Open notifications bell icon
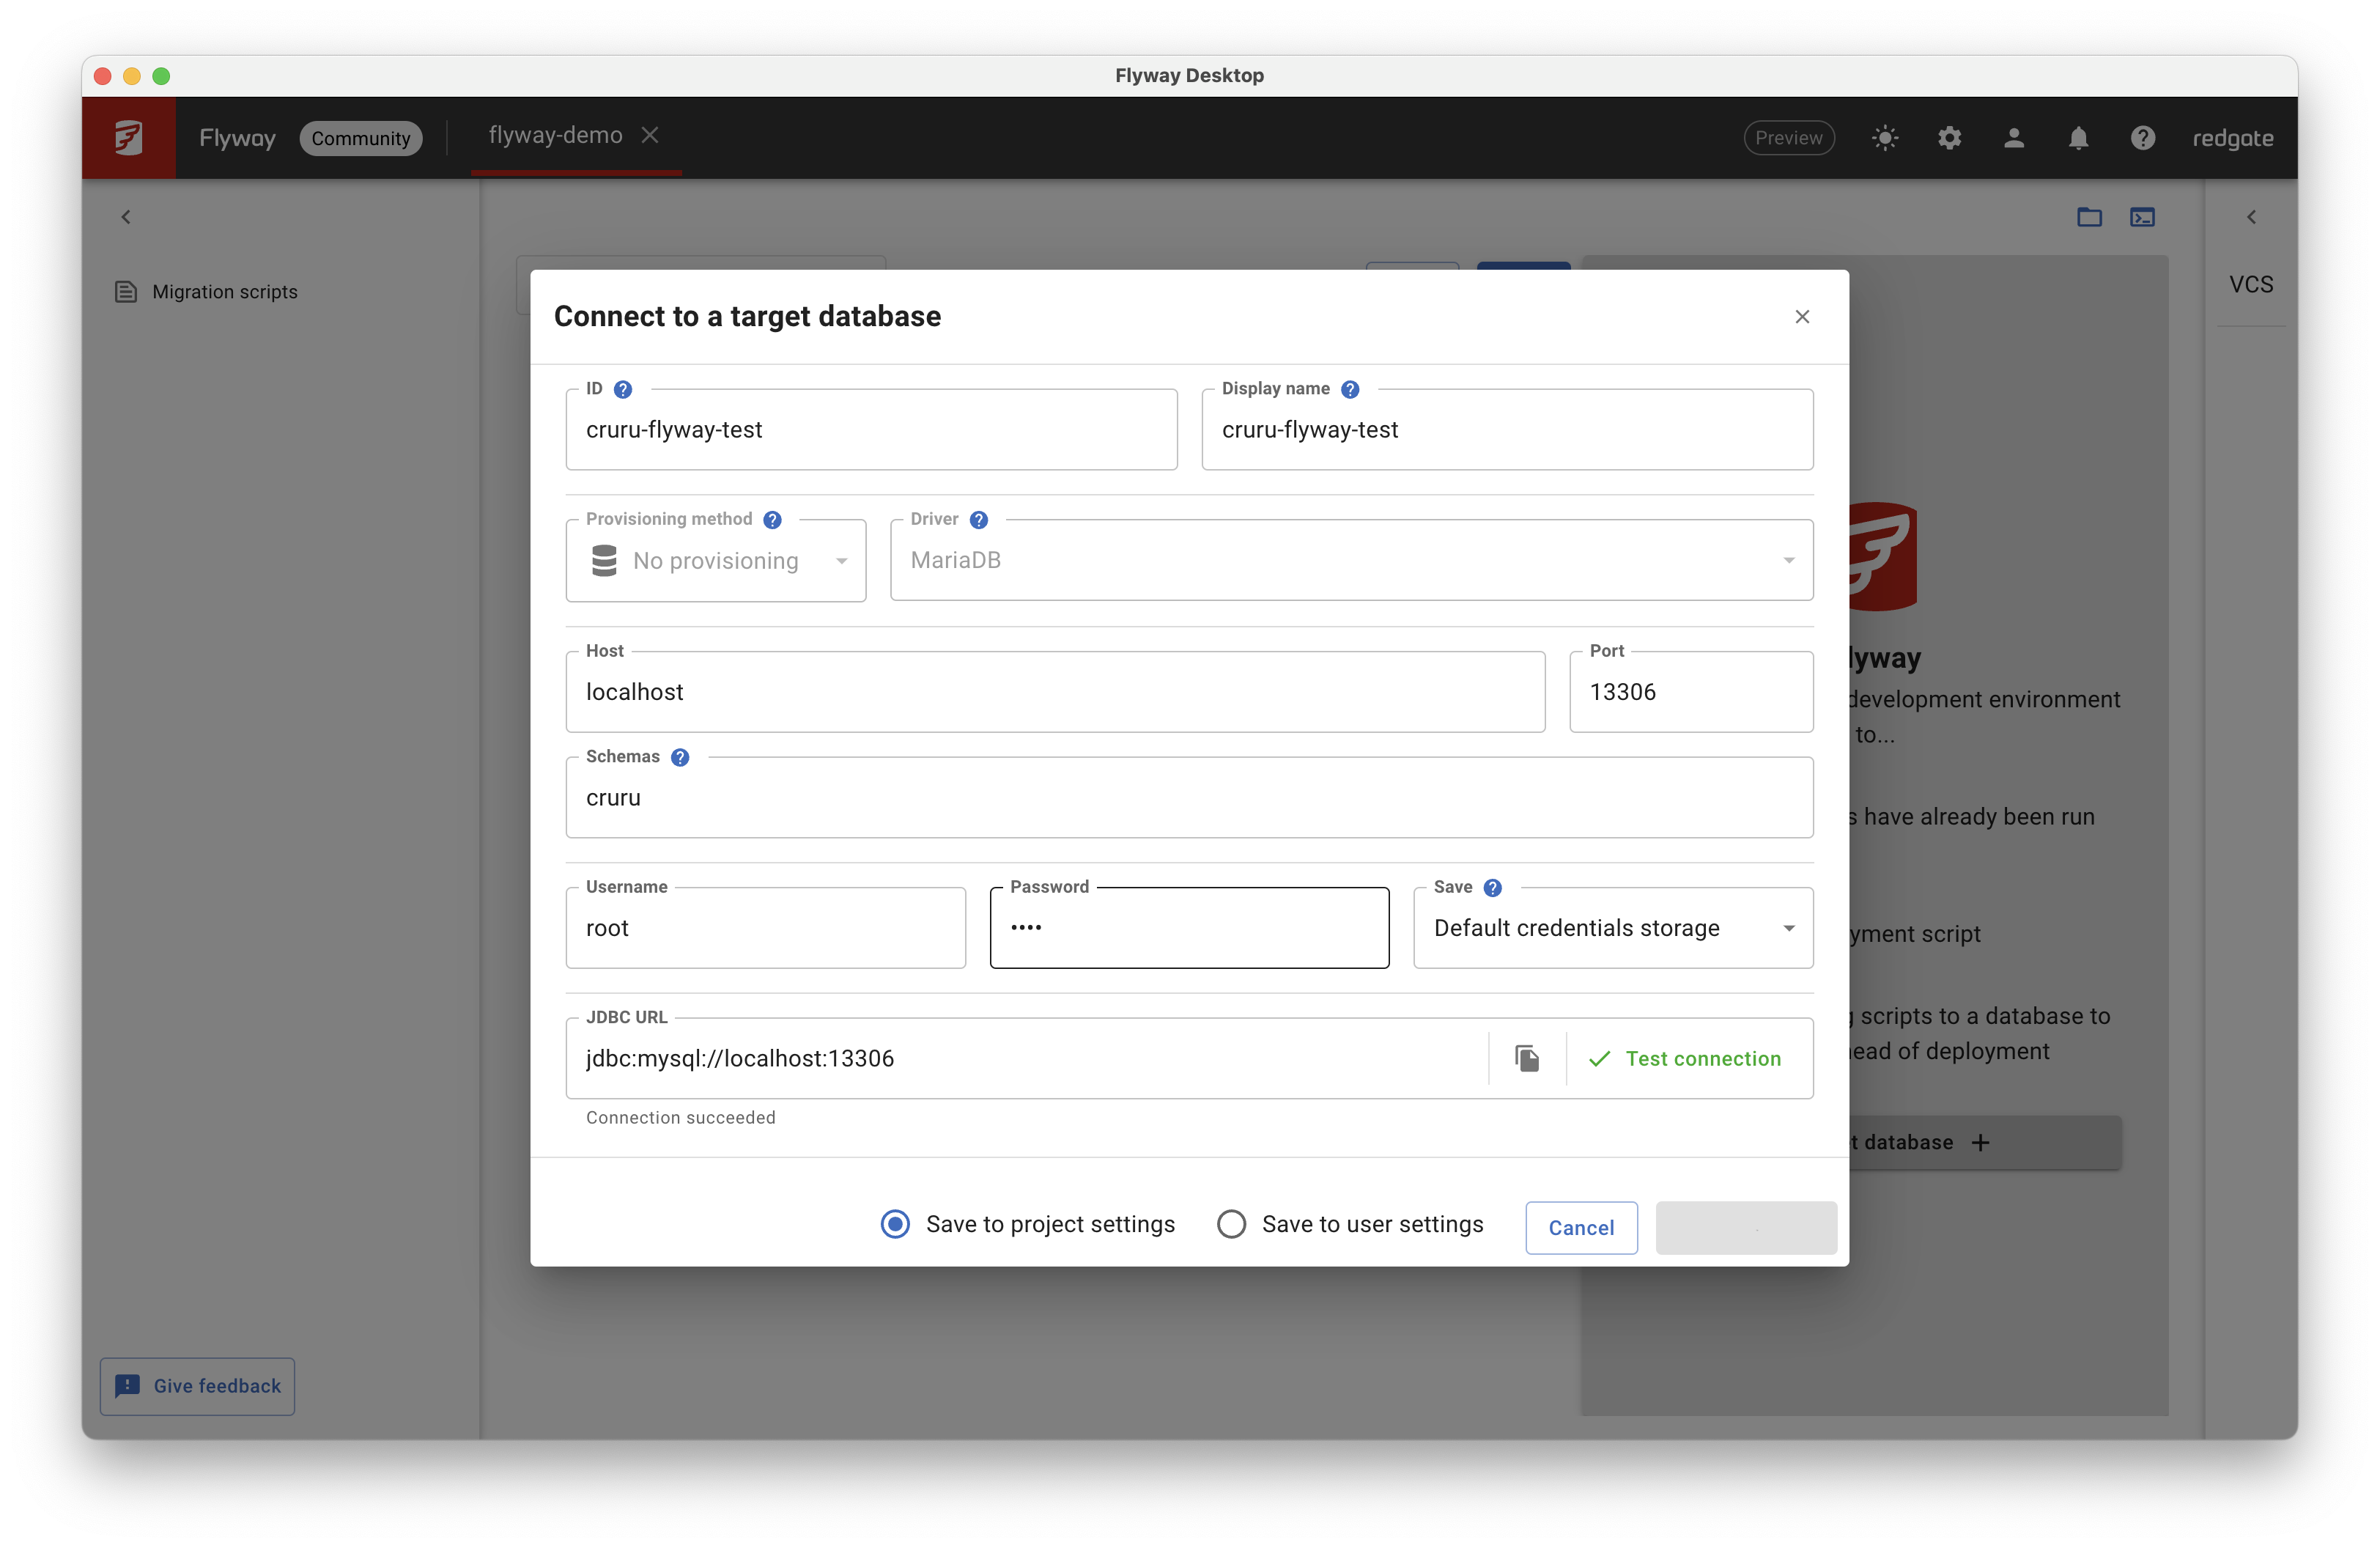The height and width of the screenshot is (1548, 2380). click(x=2078, y=138)
